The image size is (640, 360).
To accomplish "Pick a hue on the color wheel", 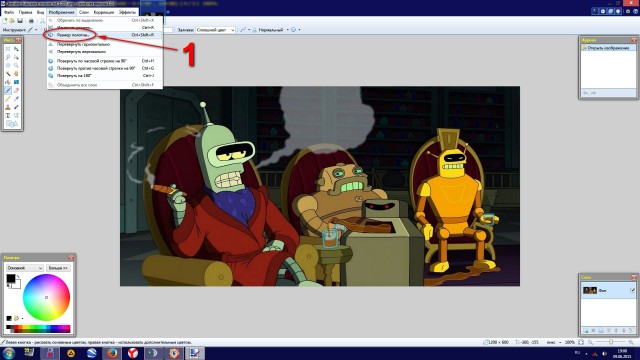I will pyautogui.click(x=46, y=297).
